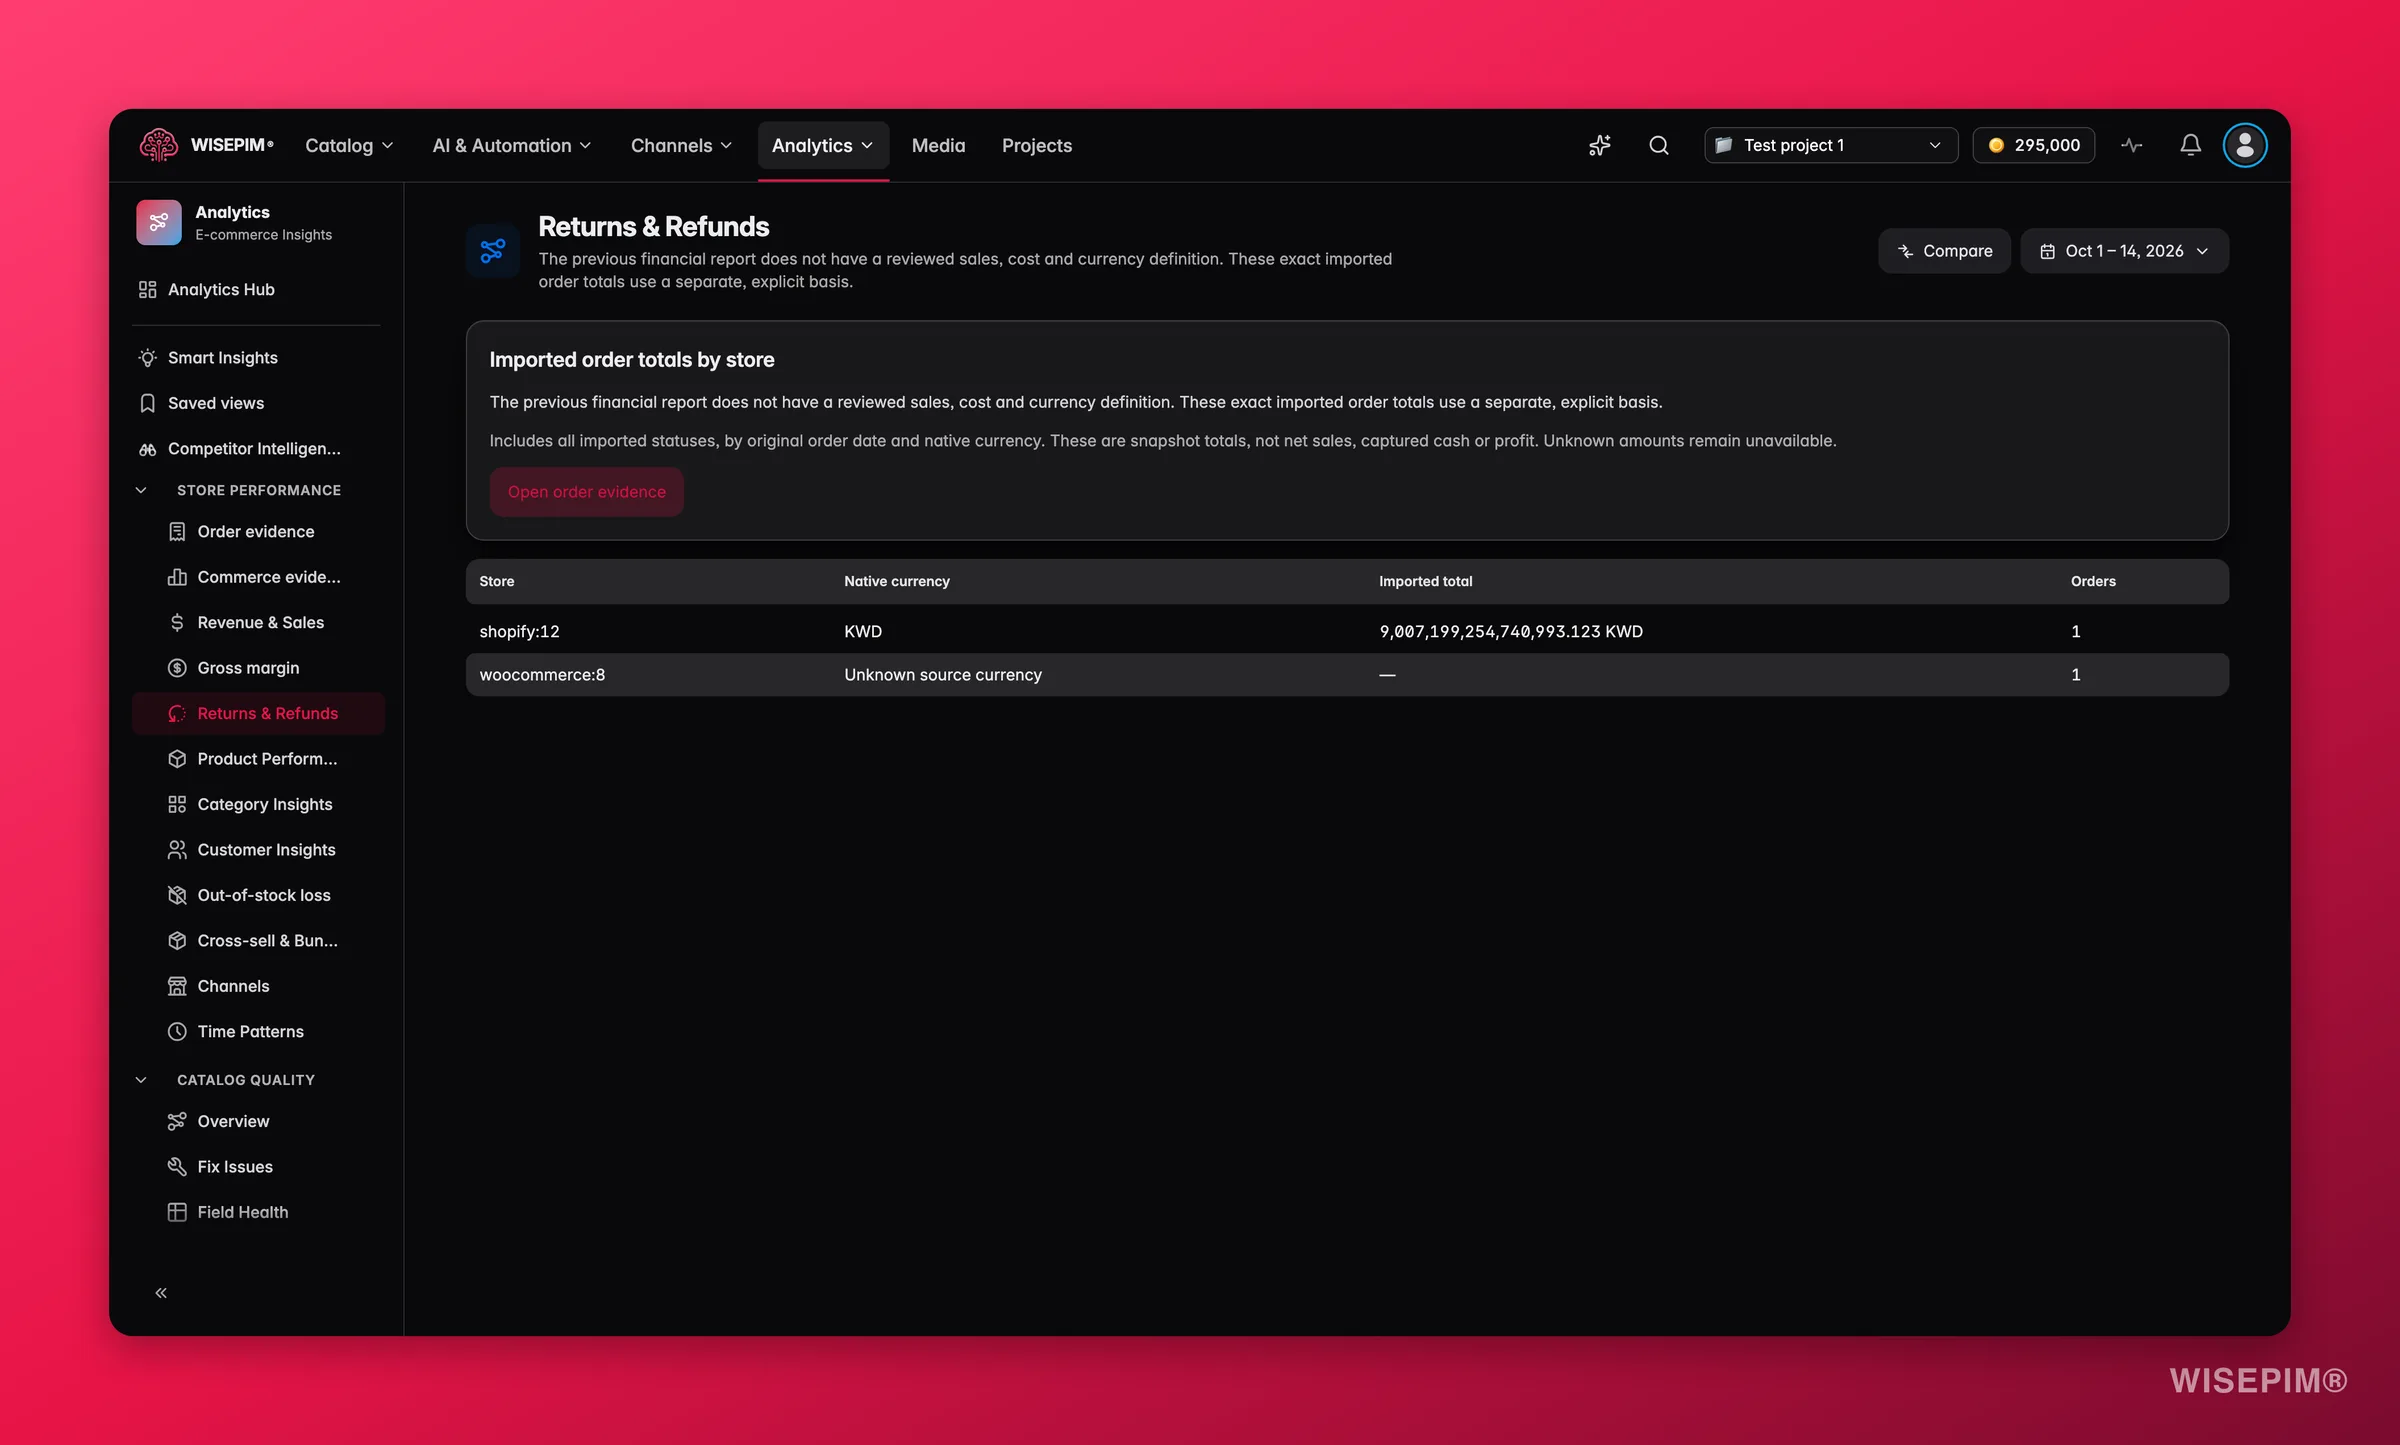Screen dimensions: 2400x1445
Task: Click the Time Patterns clock icon
Action: 177,1031
